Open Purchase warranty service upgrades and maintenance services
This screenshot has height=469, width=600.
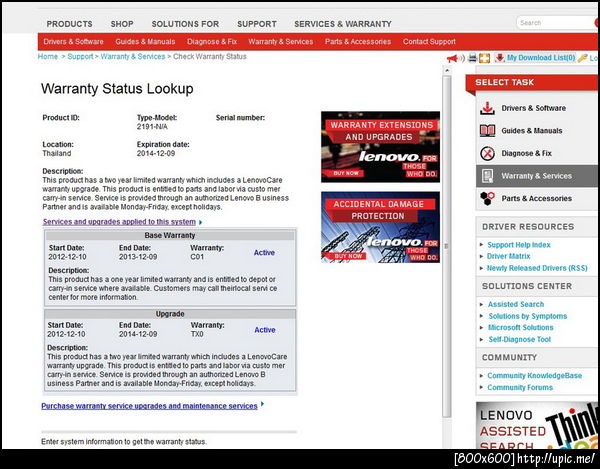149,406
